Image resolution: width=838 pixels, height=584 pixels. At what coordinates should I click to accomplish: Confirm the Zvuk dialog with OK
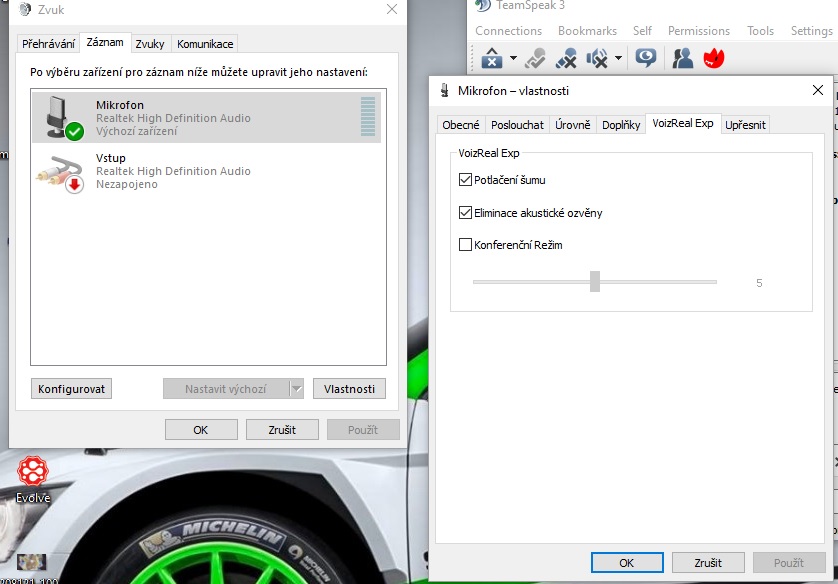point(201,430)
